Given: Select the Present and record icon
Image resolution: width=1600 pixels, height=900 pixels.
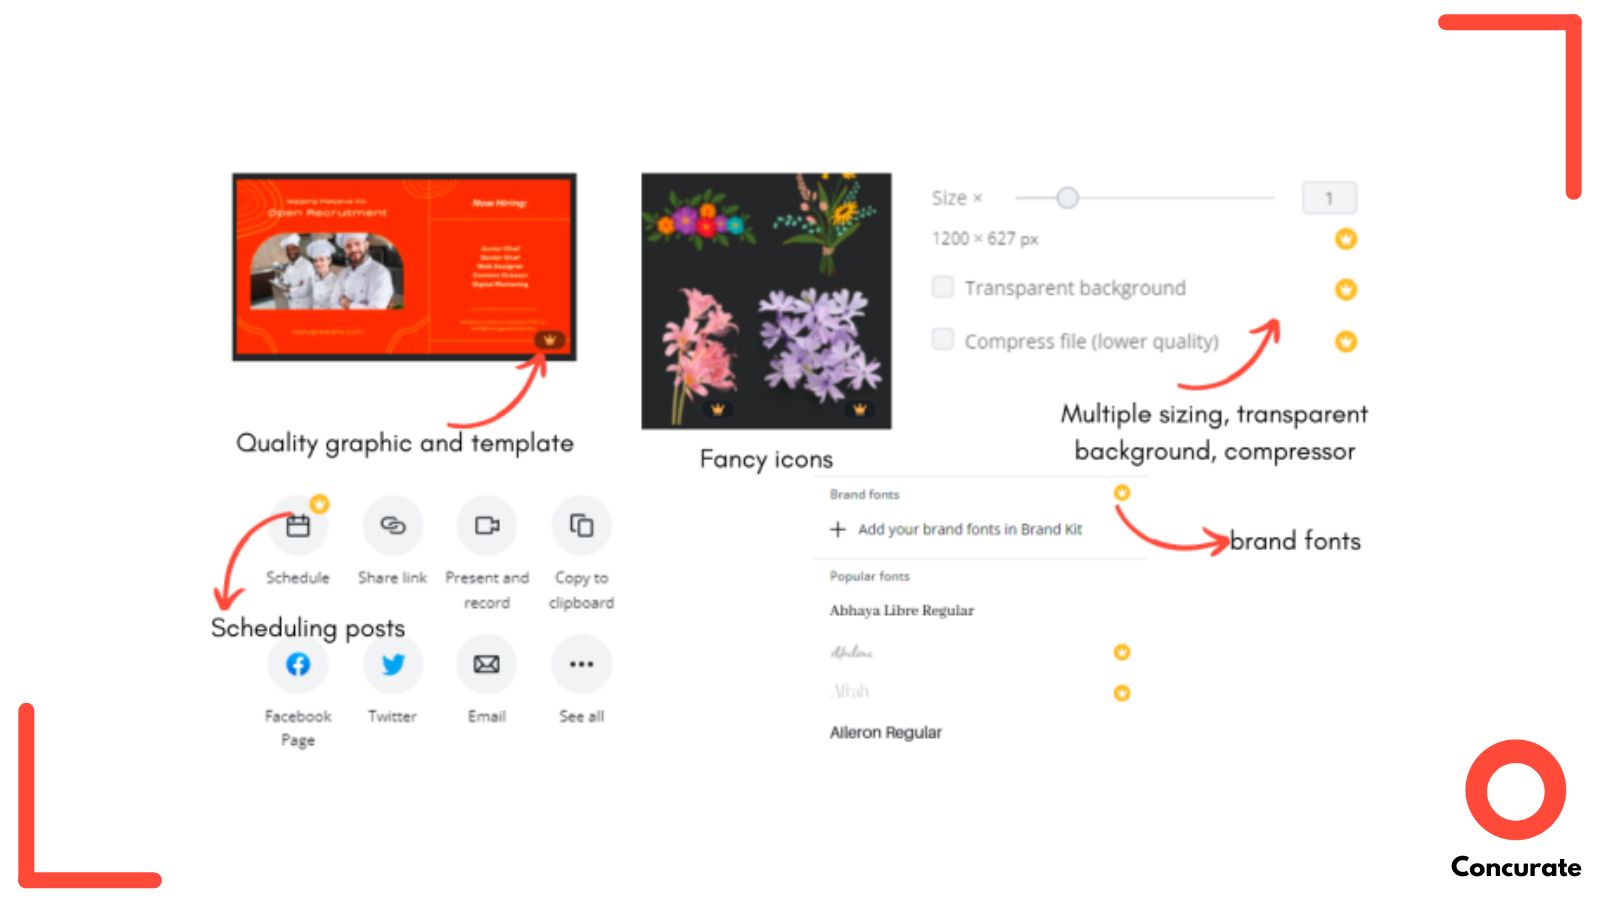Looking at the screenshot, I should coord(487,526).
